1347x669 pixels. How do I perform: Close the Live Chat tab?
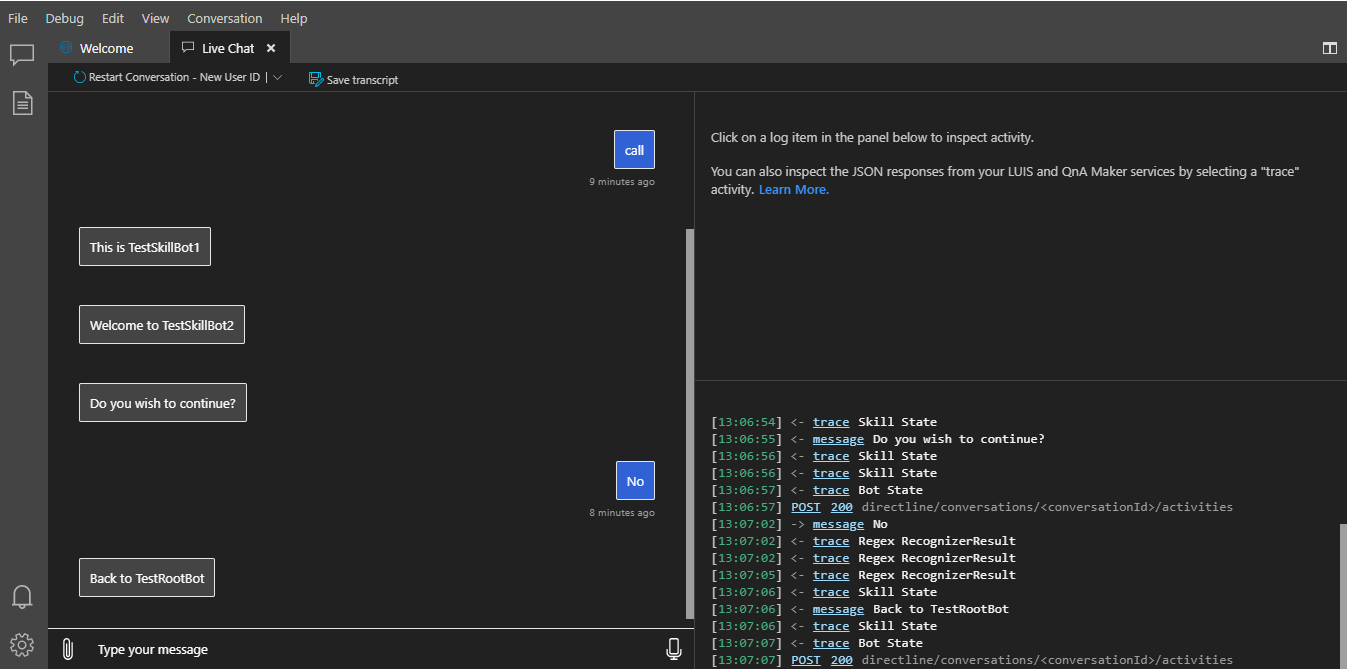tap(271, 47)
